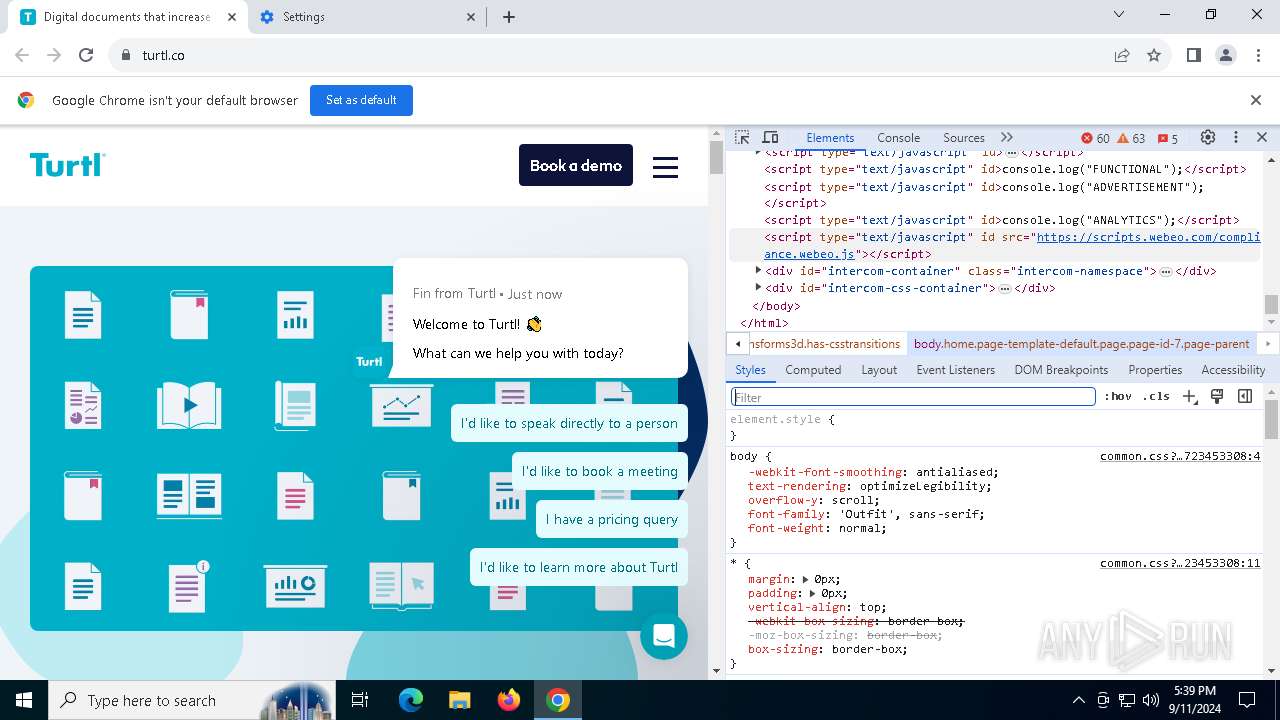Viewport: 1280px width, 720px height.
Task: Switch to the Console tab
Action: point(898,138)
